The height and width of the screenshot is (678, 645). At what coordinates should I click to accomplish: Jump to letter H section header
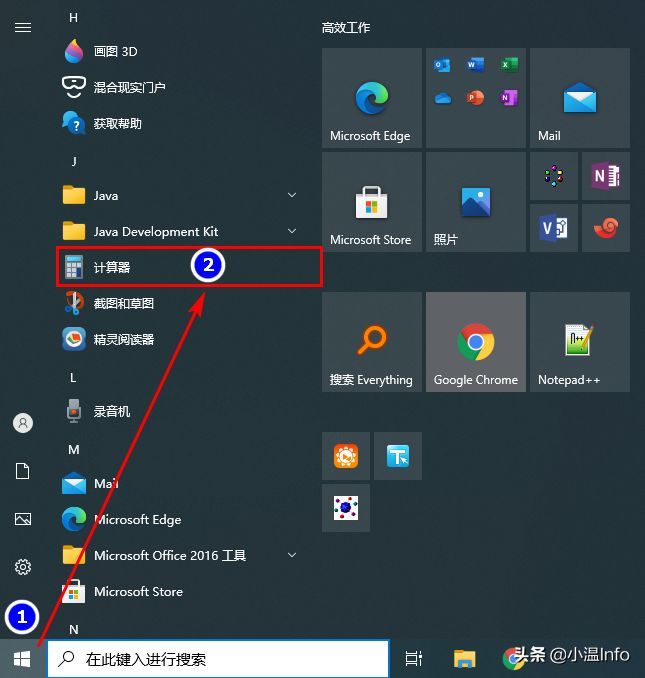pyautogui.click(x=73, y=18)
